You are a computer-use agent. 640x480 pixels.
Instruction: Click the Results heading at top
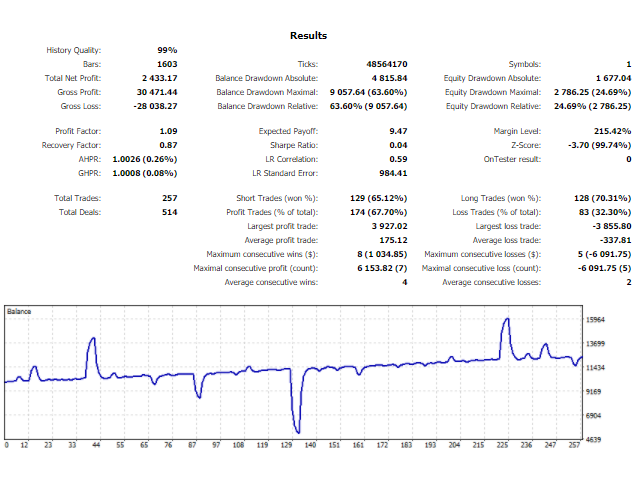(308, 35)
